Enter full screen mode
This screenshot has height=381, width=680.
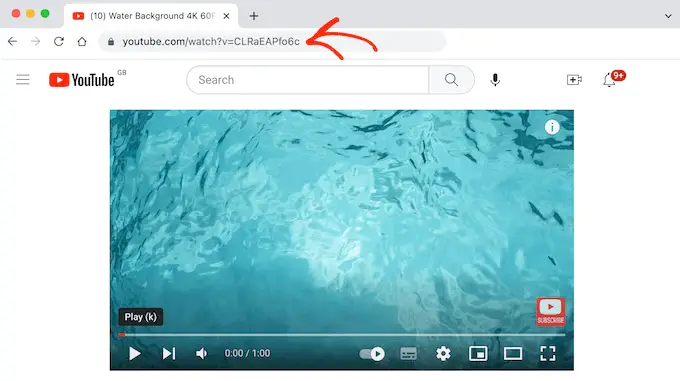point(548,354)
